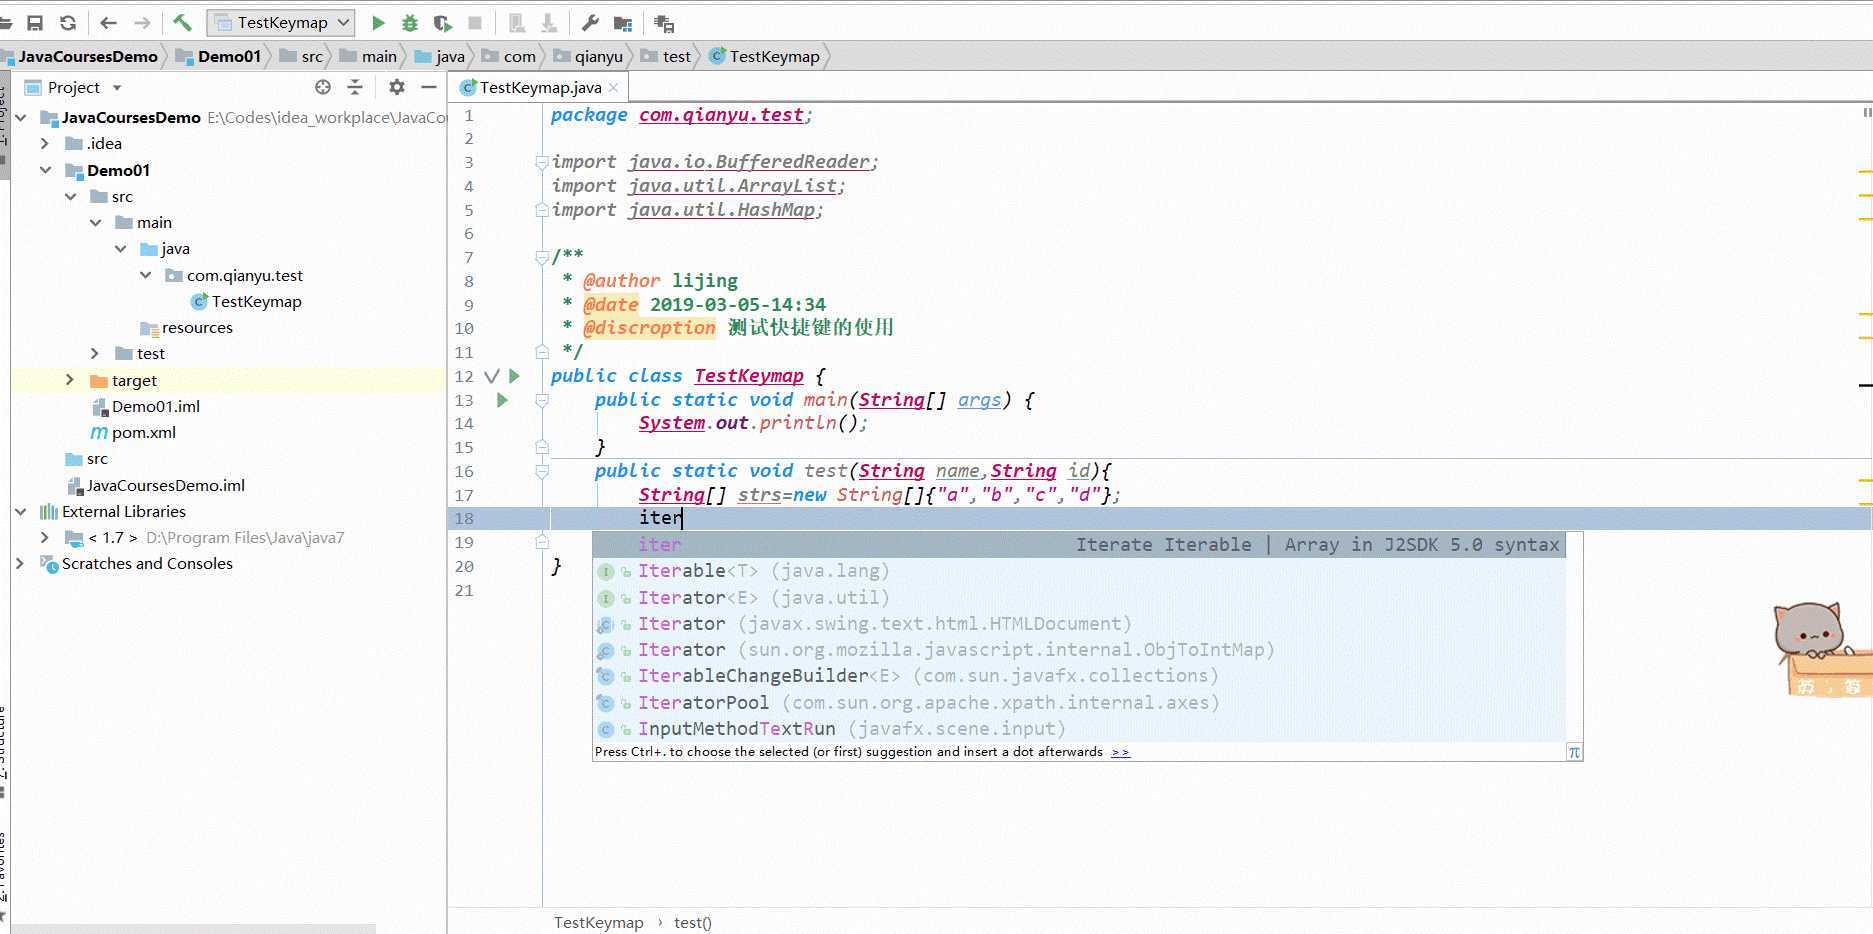Open Project Structure icon in the toolbar
The image size is (1873, 934).
[x=623, y=22]
